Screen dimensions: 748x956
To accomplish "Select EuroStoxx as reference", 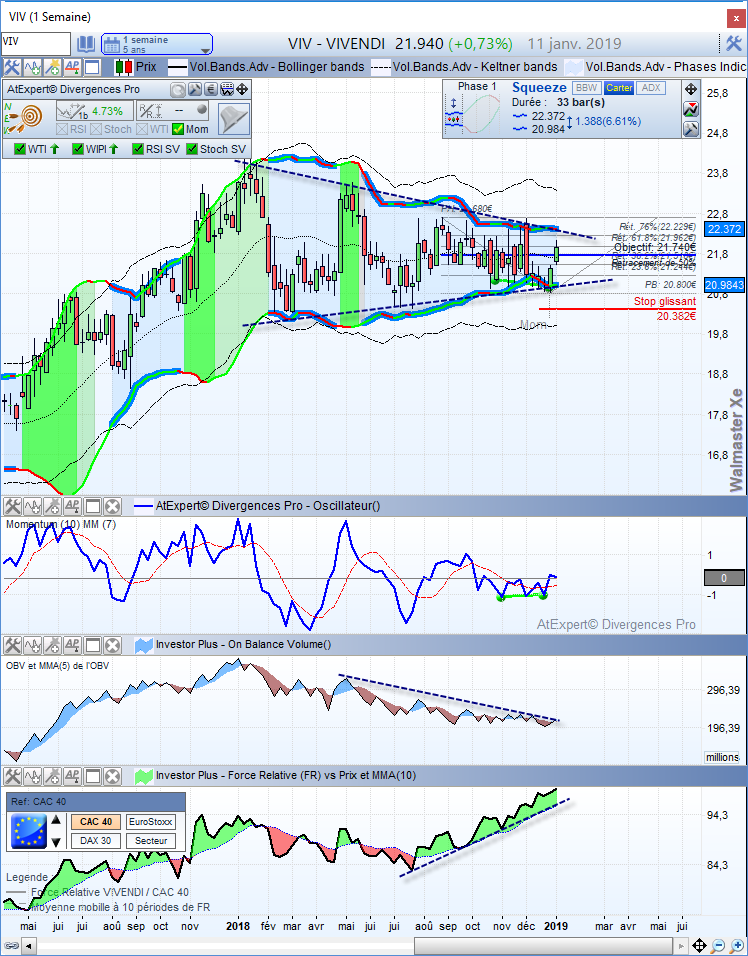I will (x=151, y=822).
